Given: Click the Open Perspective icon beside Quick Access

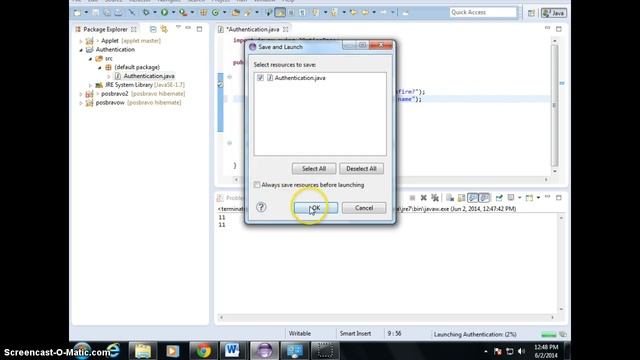Looking at the screenshot, I should tap(531, 13).
